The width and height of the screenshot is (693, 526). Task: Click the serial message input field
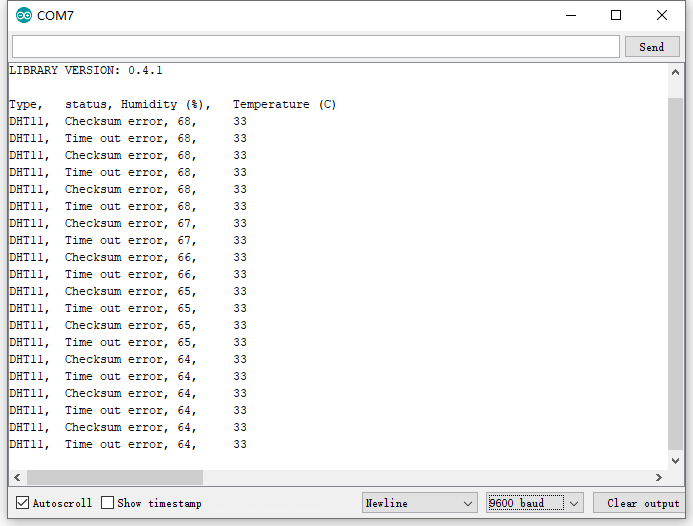316,47
